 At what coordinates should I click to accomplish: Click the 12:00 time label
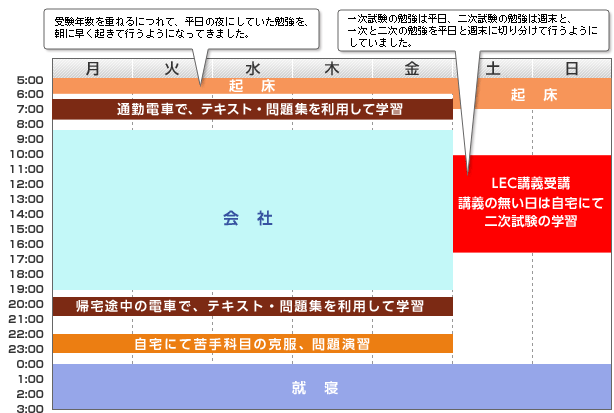[27, 184]
